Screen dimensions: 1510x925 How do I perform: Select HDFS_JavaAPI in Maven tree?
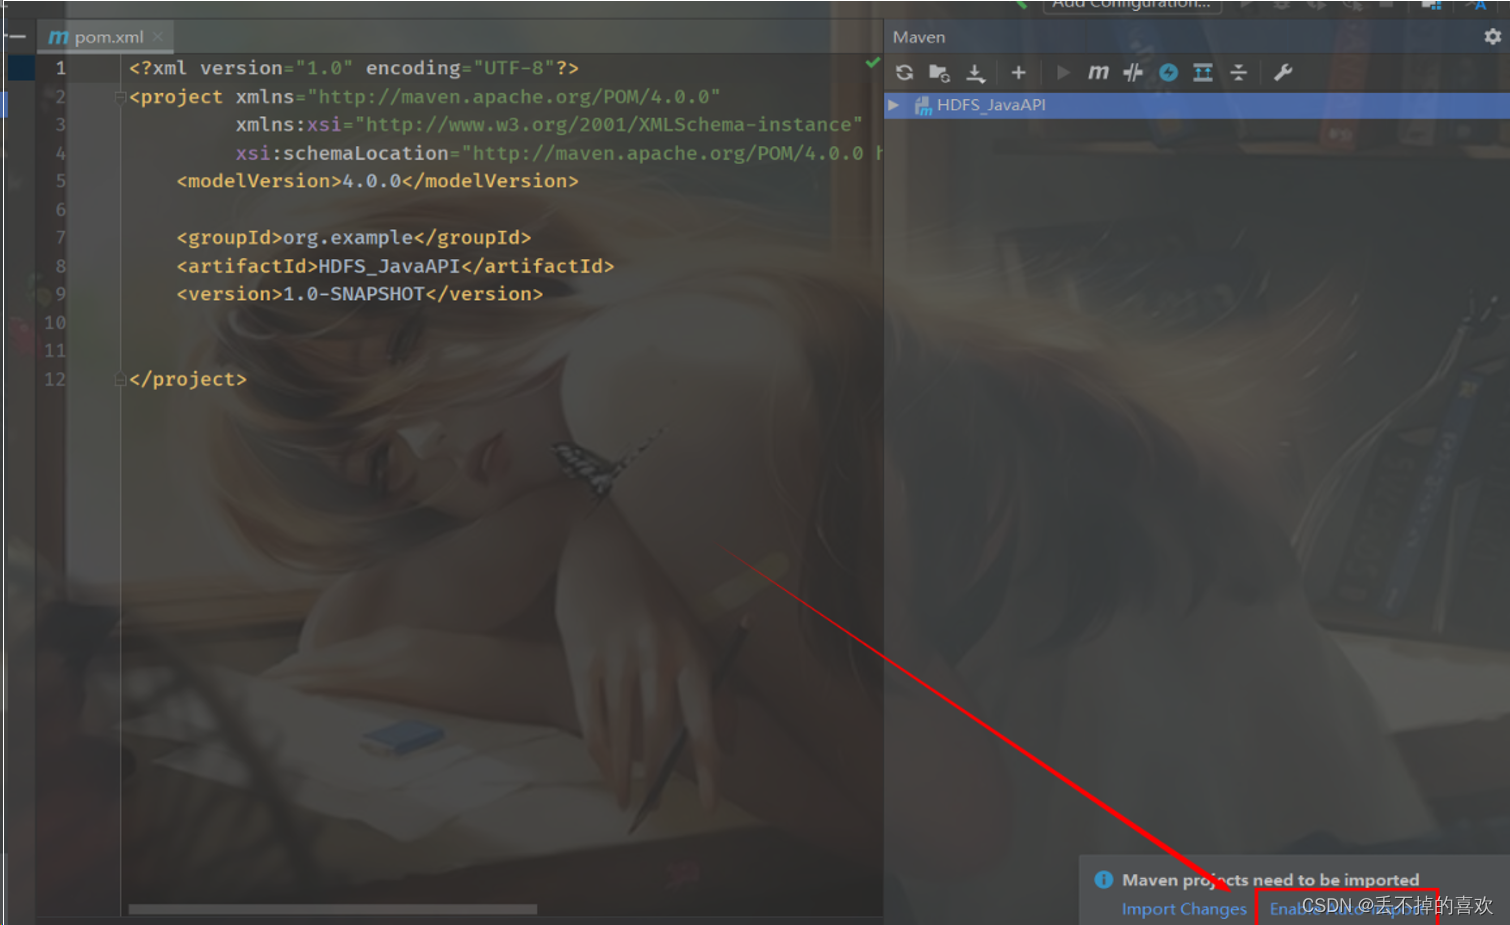click(991, 105)
